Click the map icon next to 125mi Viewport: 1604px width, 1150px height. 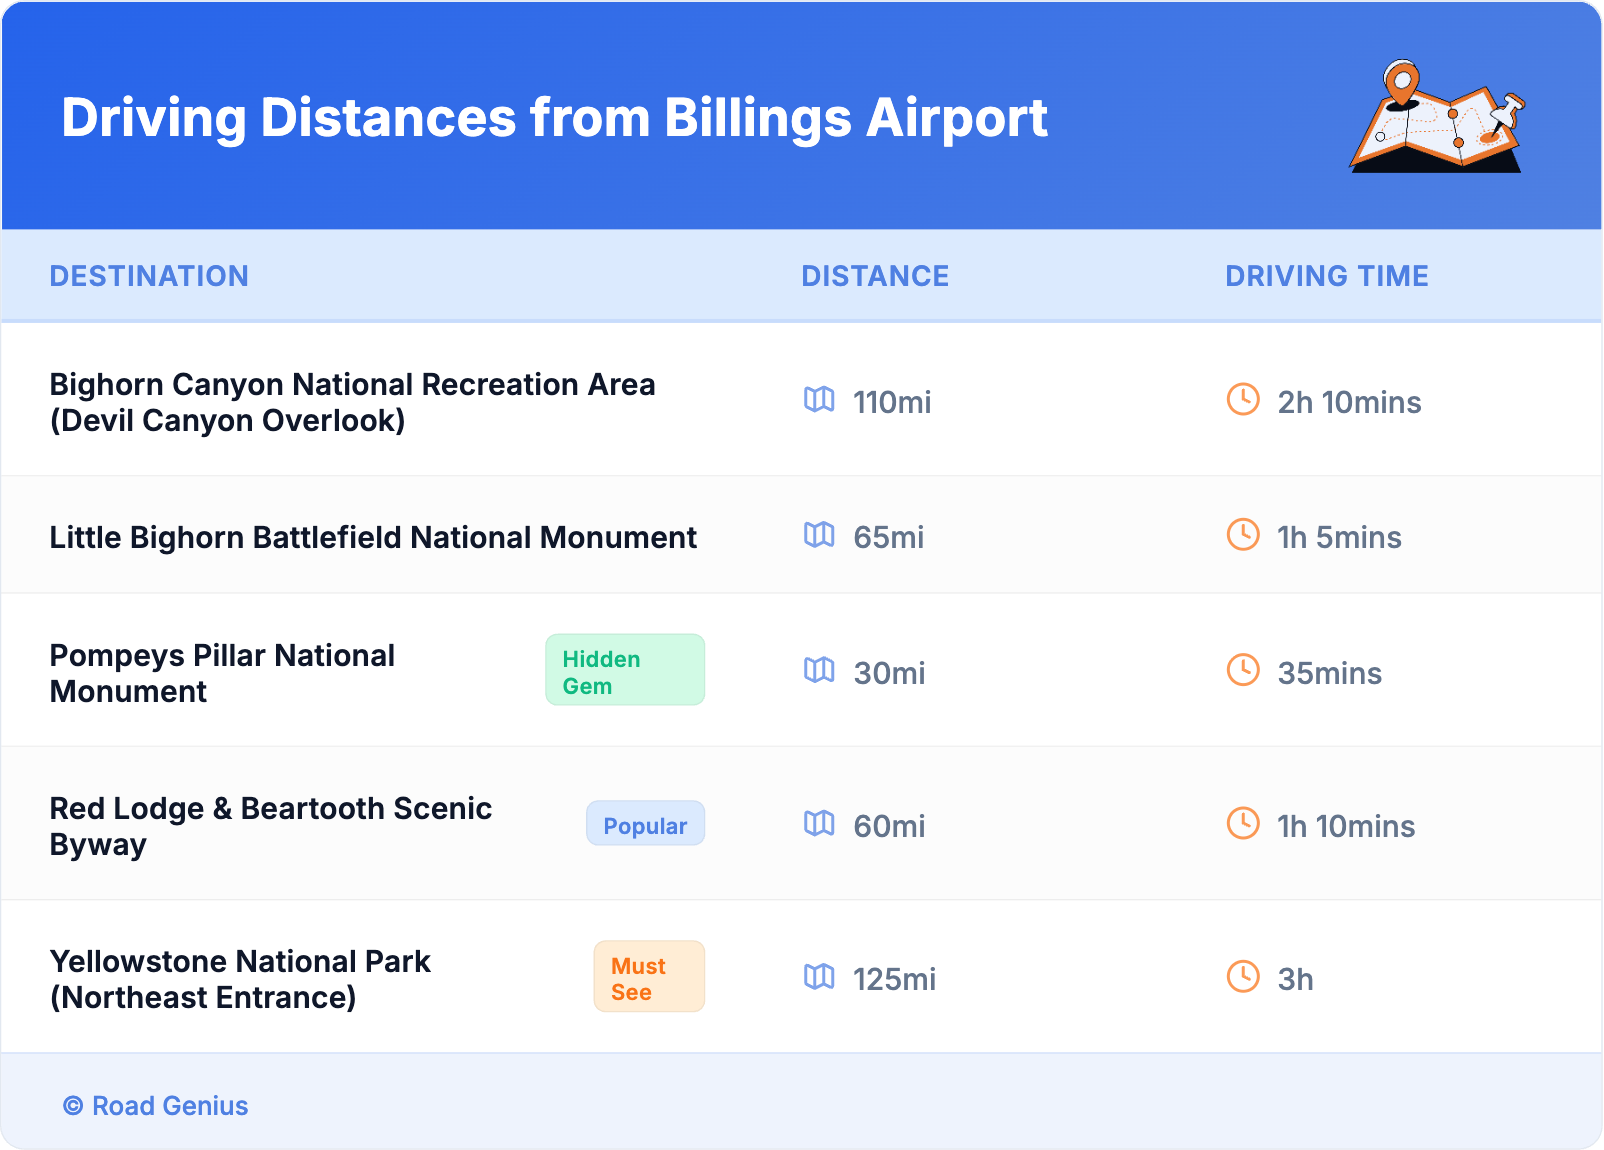[x=819, y=977]
